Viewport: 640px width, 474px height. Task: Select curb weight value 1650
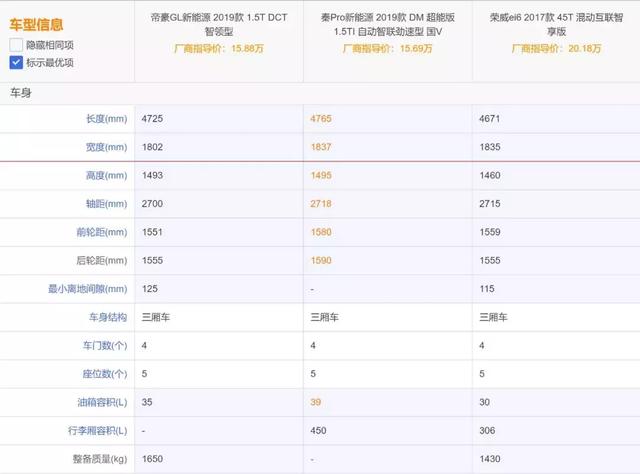coord(152,459)
